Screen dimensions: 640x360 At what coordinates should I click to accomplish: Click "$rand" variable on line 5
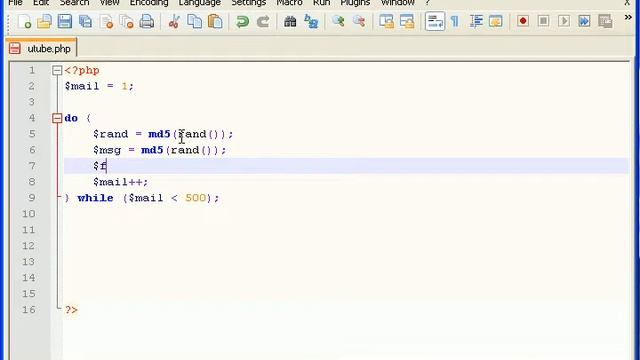(111, 134)
